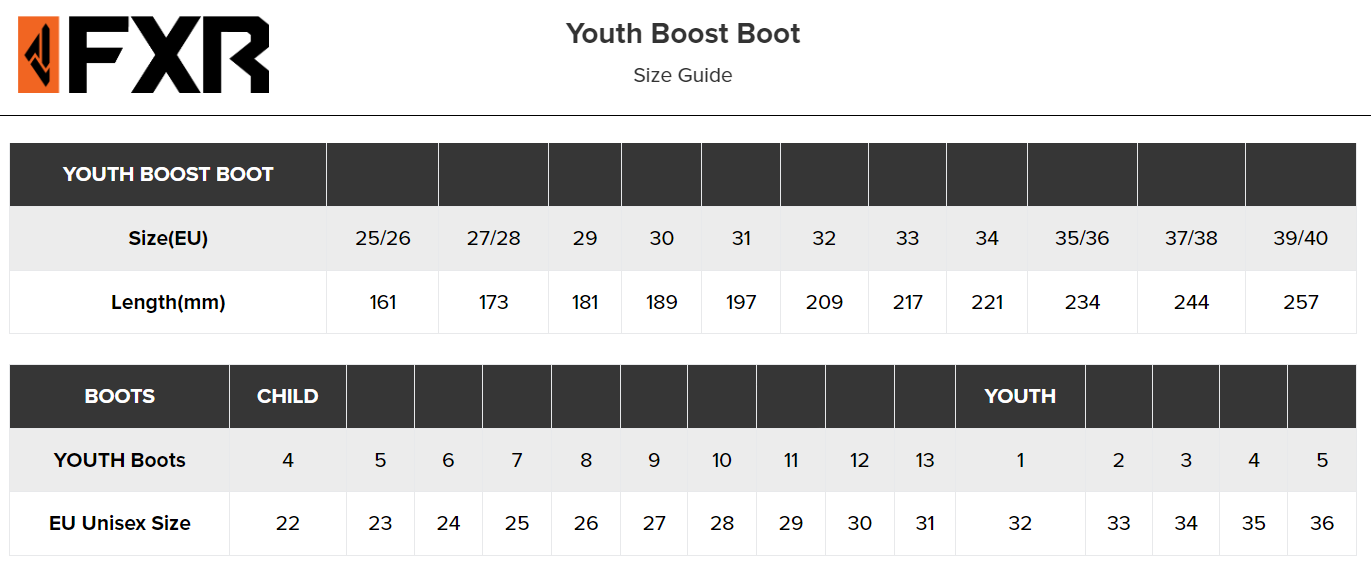This screenshot has height=565, width=1371.
Task: Select youth boot size 13 cell
Action: pos(925,460)
